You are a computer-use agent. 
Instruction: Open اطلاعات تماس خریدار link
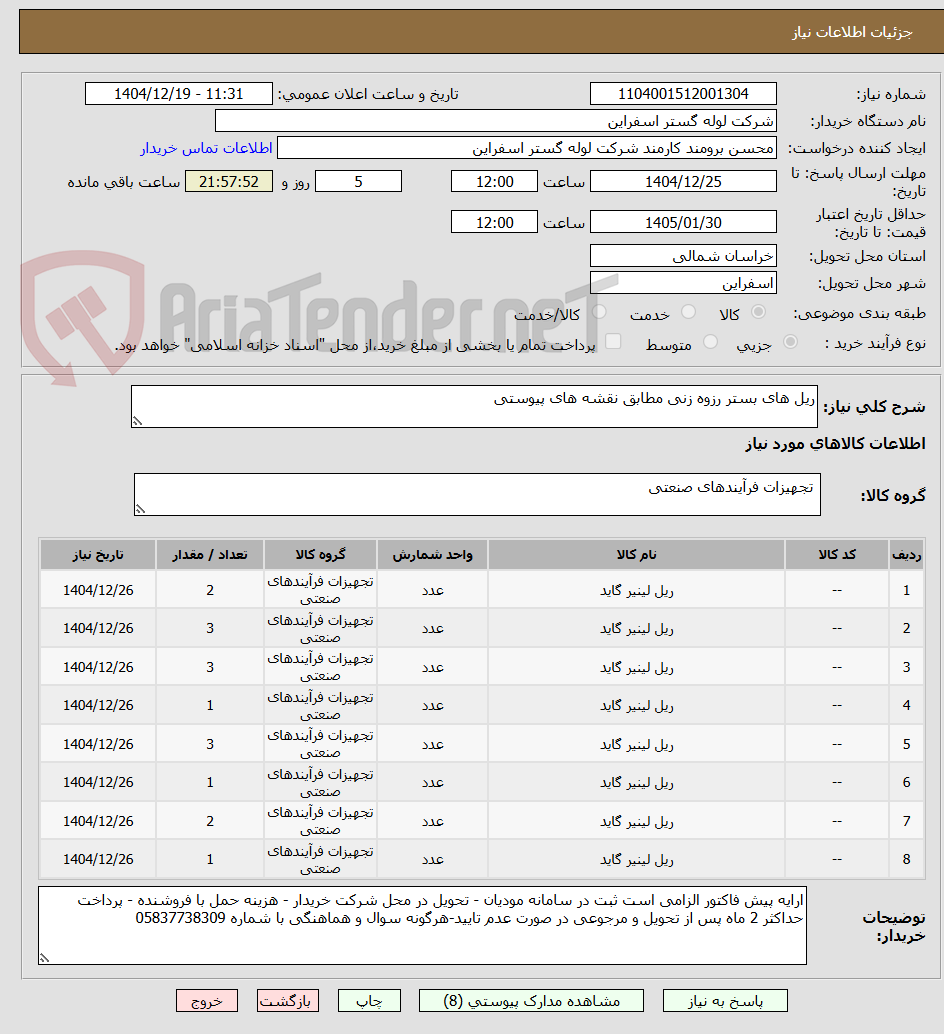point(206,148)
